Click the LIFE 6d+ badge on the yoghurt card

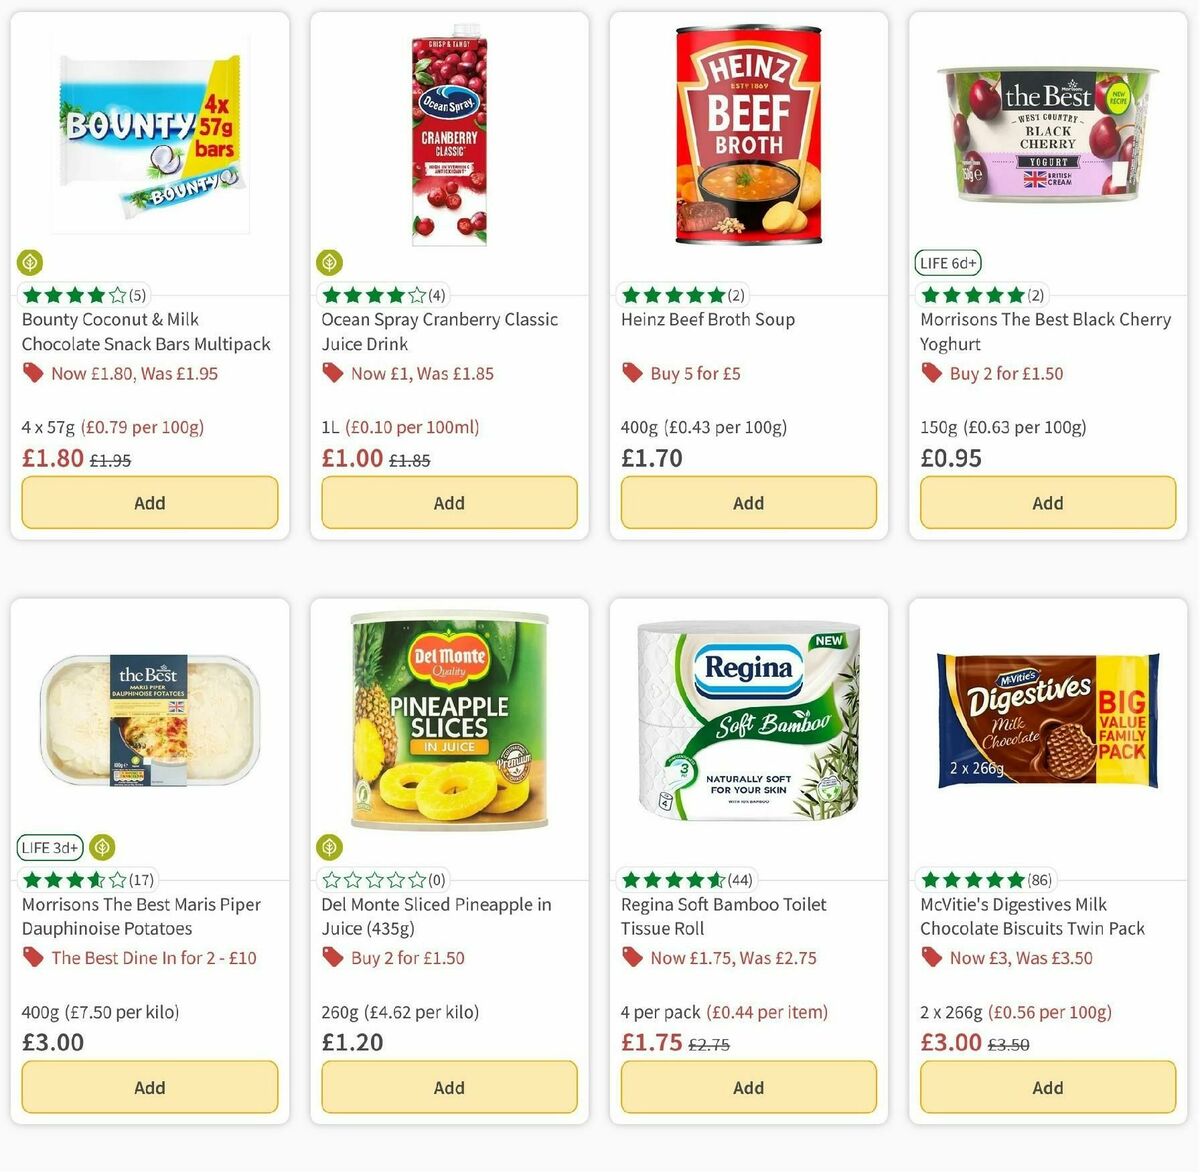(947, 262)
